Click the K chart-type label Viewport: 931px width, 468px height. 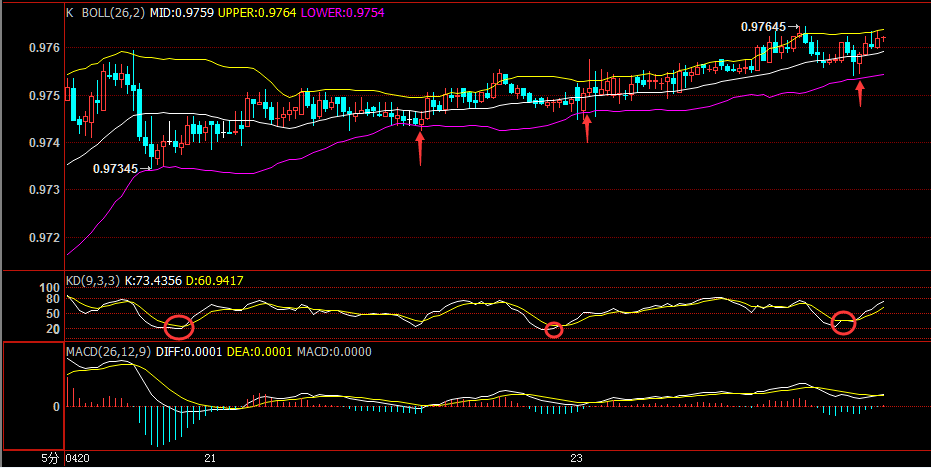pos(69,12)
